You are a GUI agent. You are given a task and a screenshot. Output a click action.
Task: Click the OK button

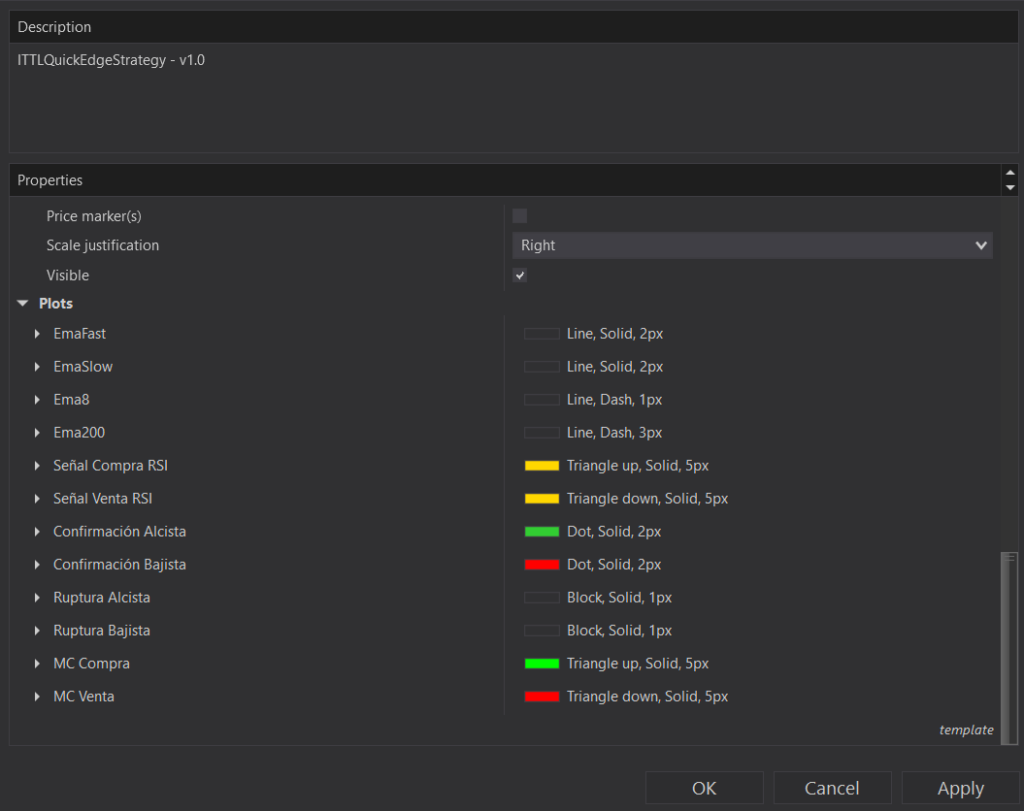point(704,788)
